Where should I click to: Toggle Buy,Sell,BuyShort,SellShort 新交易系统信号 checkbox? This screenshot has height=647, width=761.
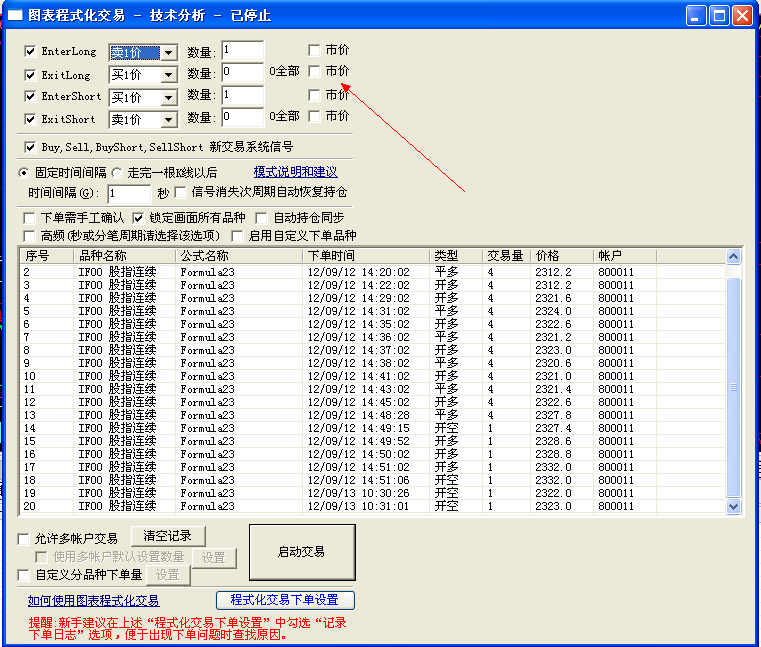[x=30, y=147]
